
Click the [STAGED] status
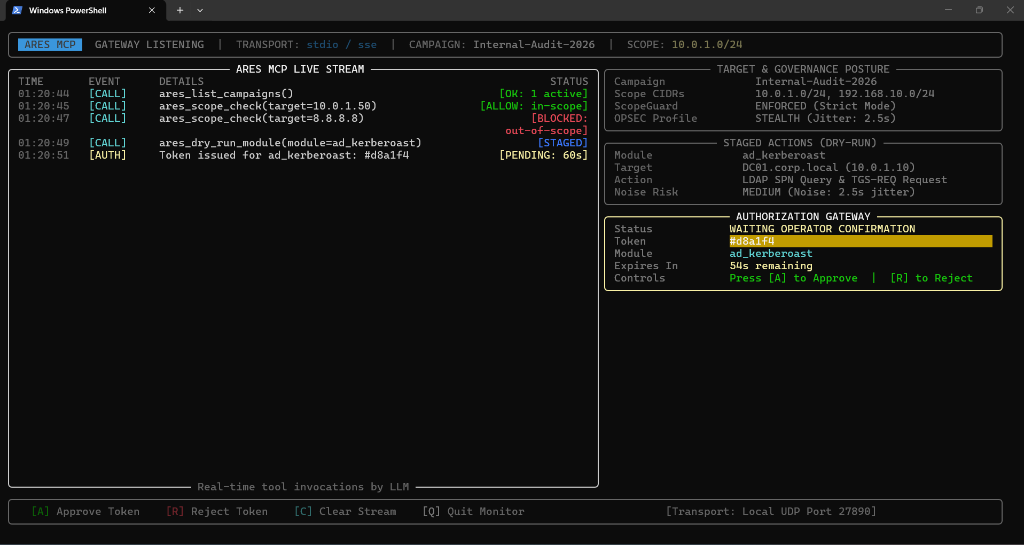click(x=563, y=143)
